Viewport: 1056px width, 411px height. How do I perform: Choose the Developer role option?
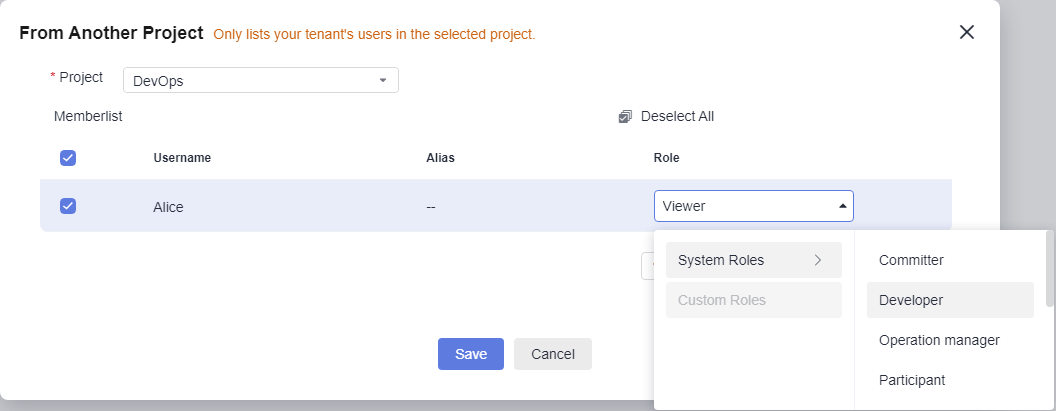[x=950, y=300]
